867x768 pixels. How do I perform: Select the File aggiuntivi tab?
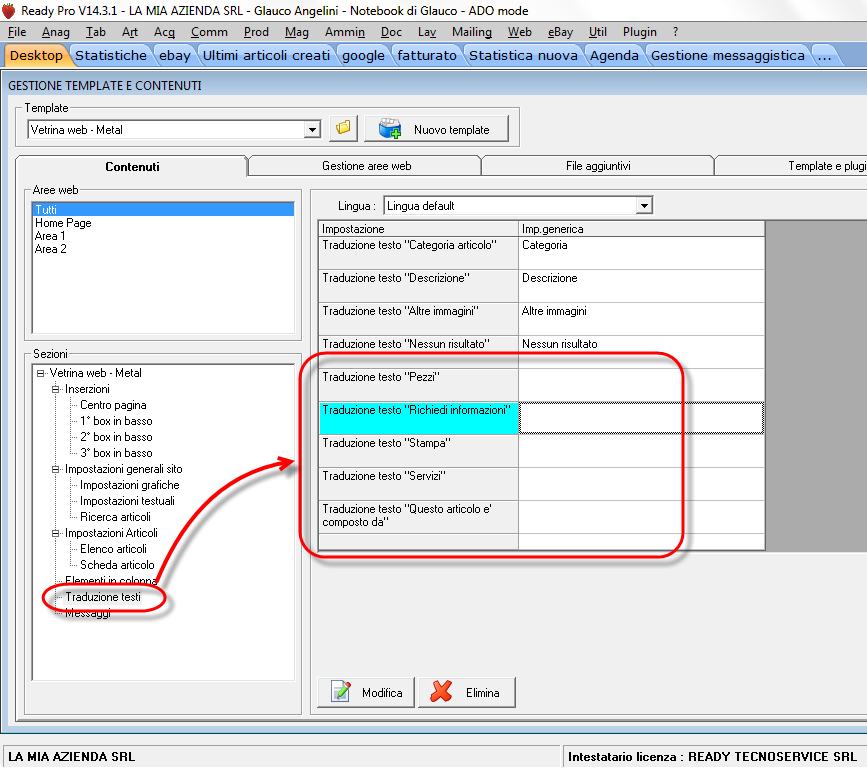pos(598,166)
